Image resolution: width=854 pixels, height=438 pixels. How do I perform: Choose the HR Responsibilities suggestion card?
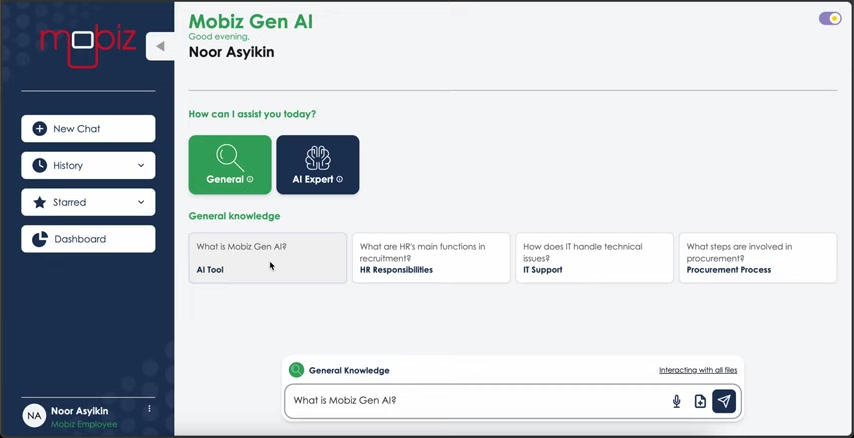coord(431,258)
